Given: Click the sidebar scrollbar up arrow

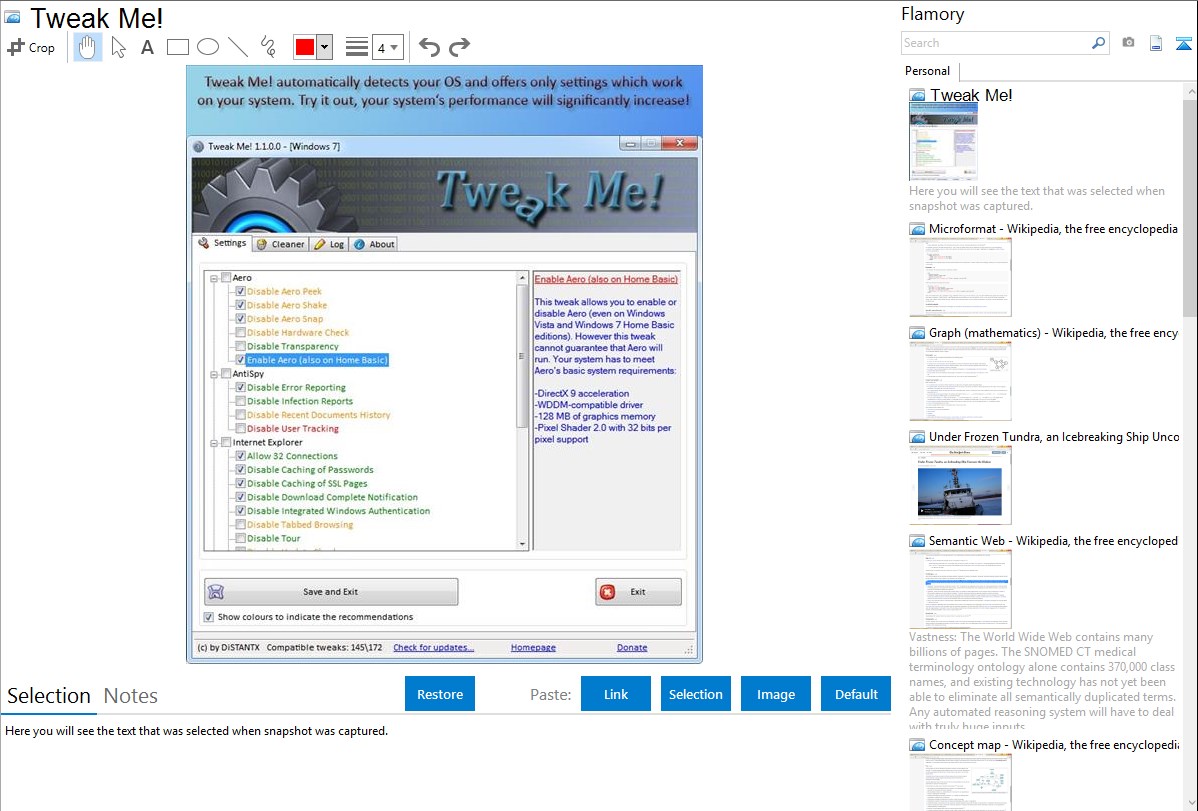Looking at the screenshot, I should [1190, 92].
